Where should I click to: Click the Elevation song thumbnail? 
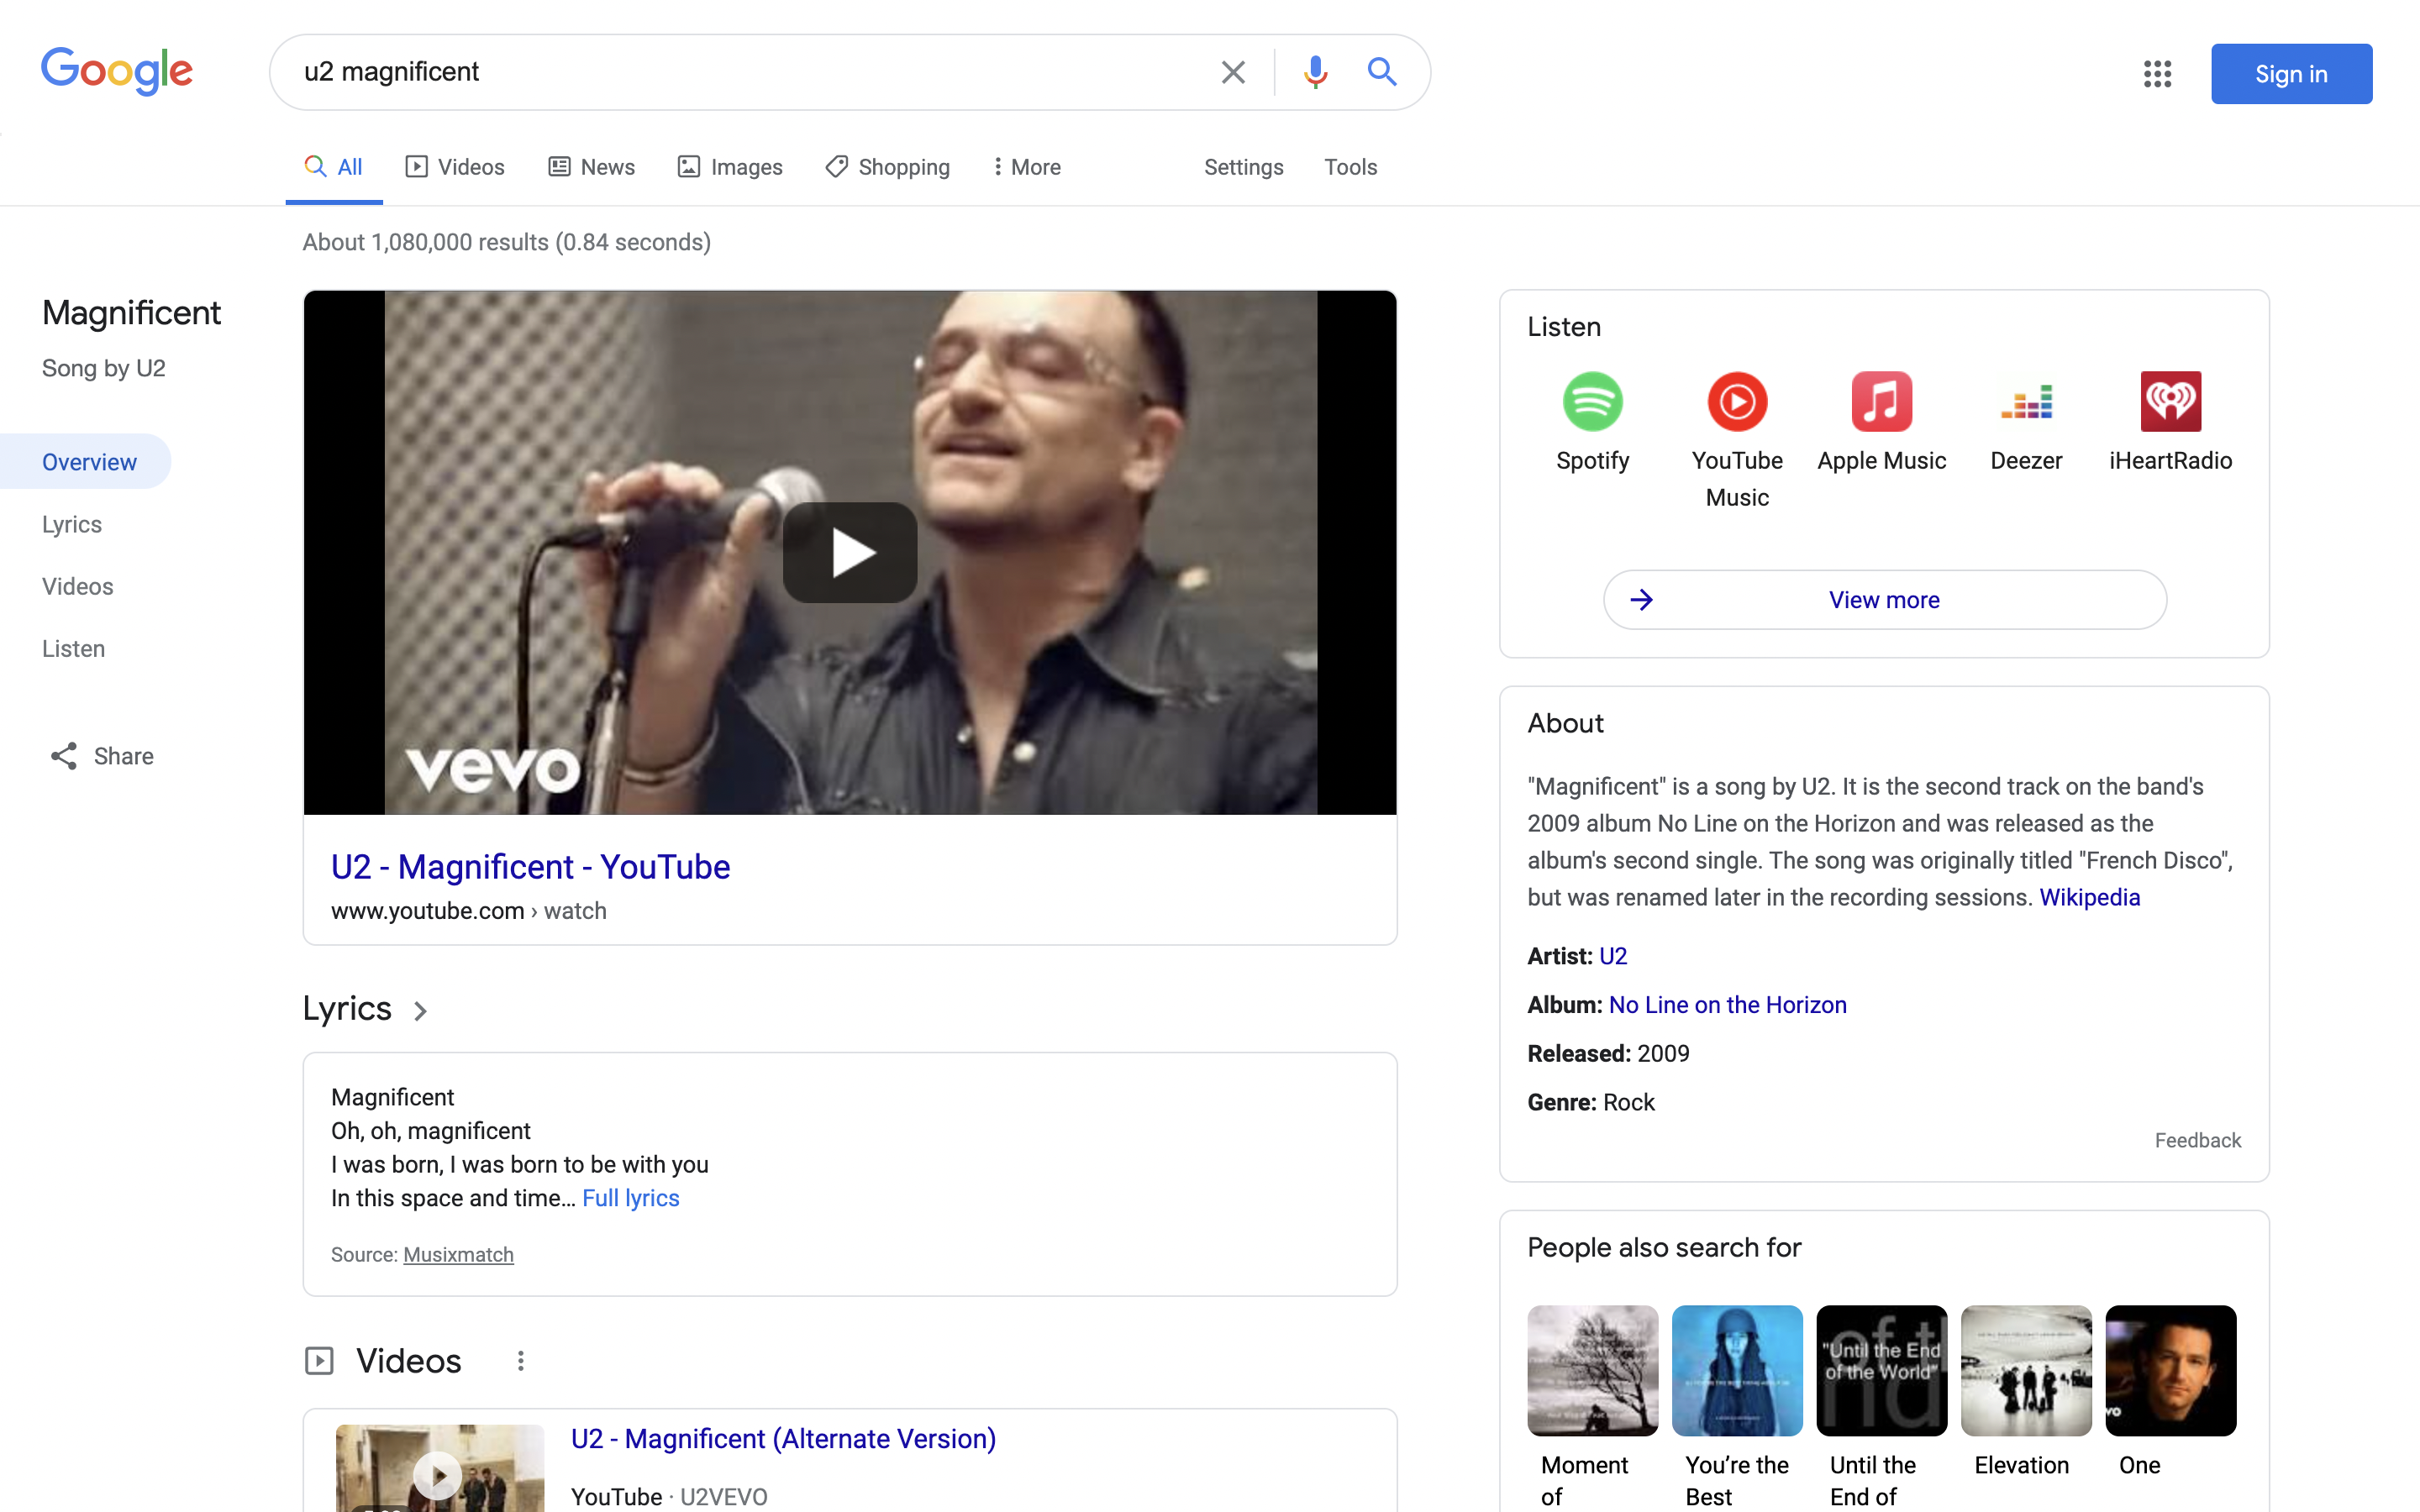coord(2025,1370)
